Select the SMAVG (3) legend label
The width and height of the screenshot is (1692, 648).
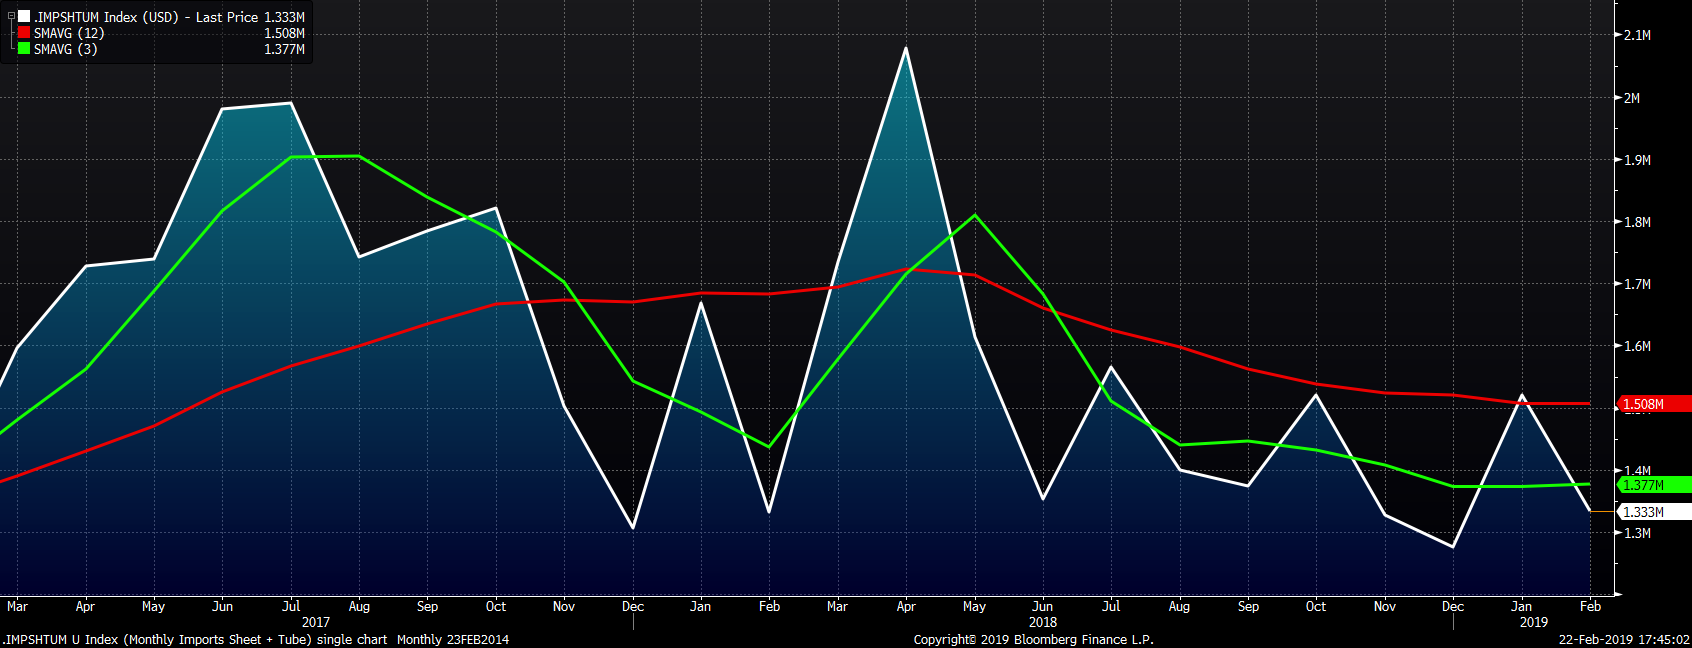tap(65, 49)
